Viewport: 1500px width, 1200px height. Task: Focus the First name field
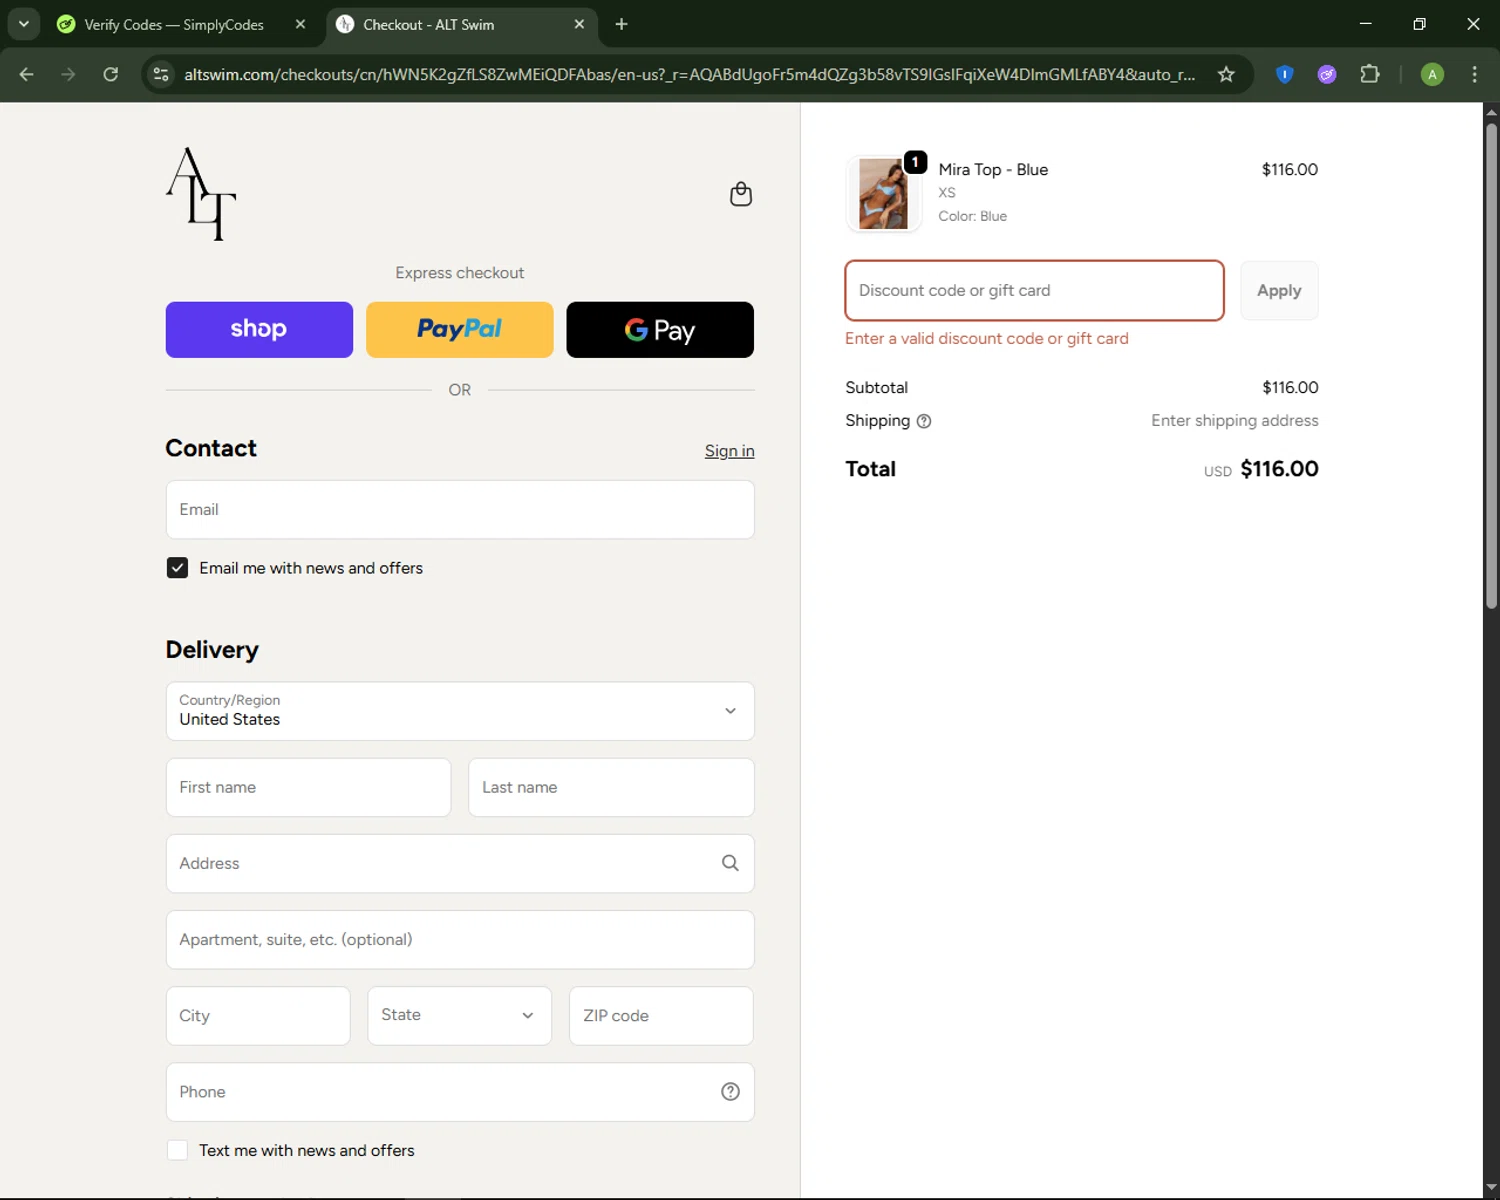pos(308,788)
